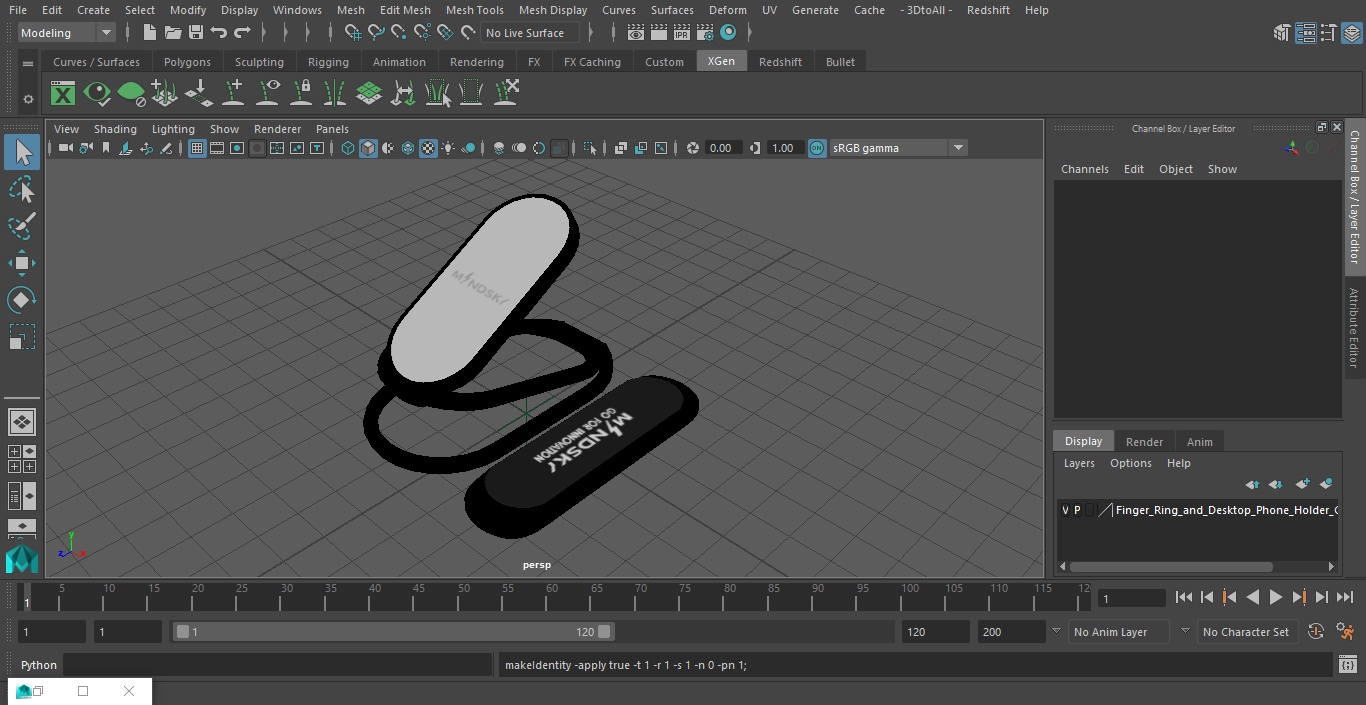
Task: Switch to the Anim layer tab
Action: 1199,442
